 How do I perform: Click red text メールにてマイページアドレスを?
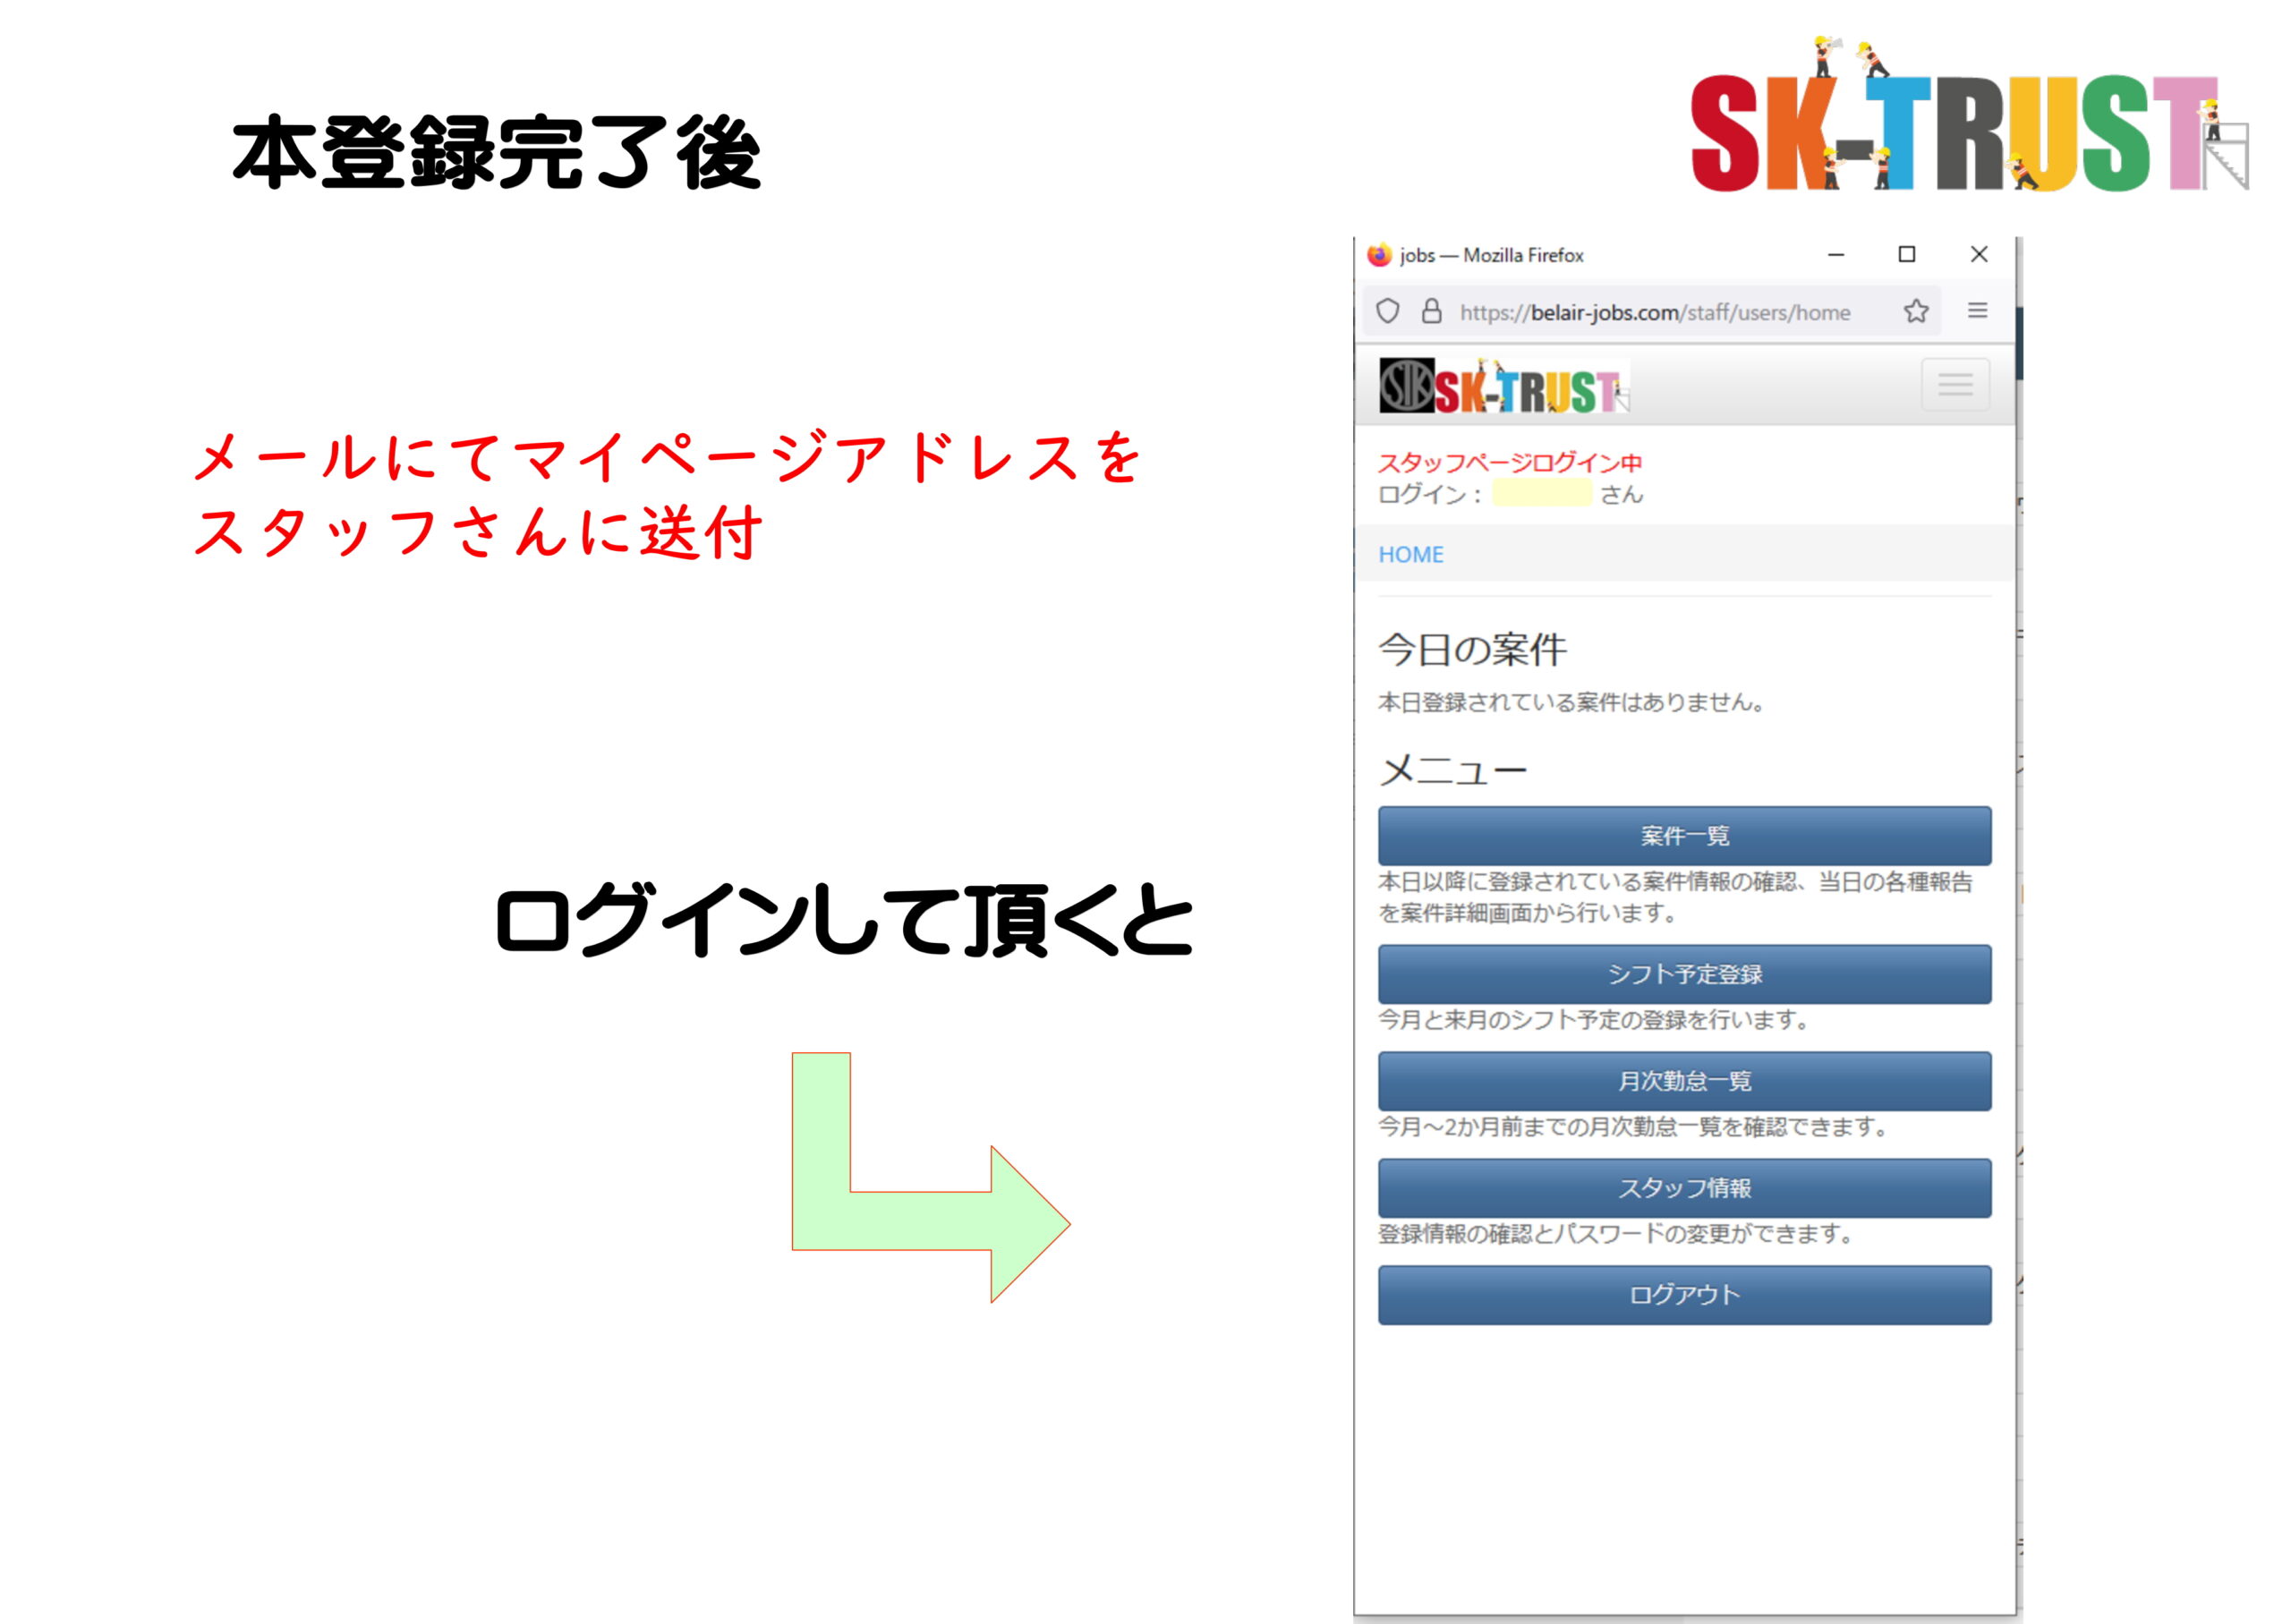[667, 458]
